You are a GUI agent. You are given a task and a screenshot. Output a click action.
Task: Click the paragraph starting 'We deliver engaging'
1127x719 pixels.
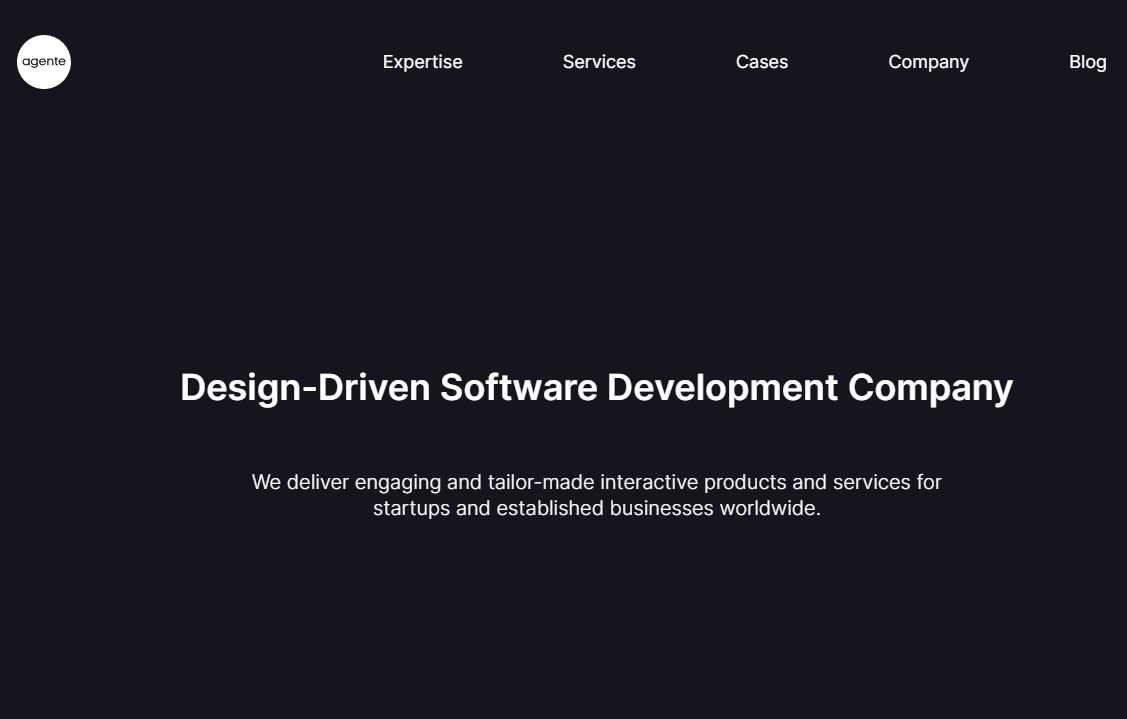pos(597,495)
